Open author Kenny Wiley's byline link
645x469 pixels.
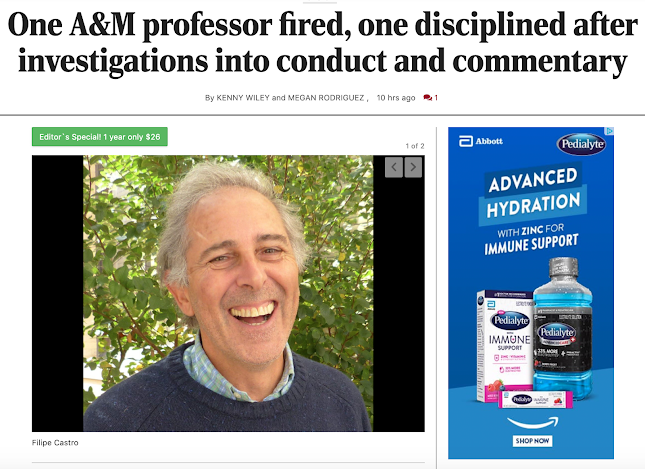[243, 98]
